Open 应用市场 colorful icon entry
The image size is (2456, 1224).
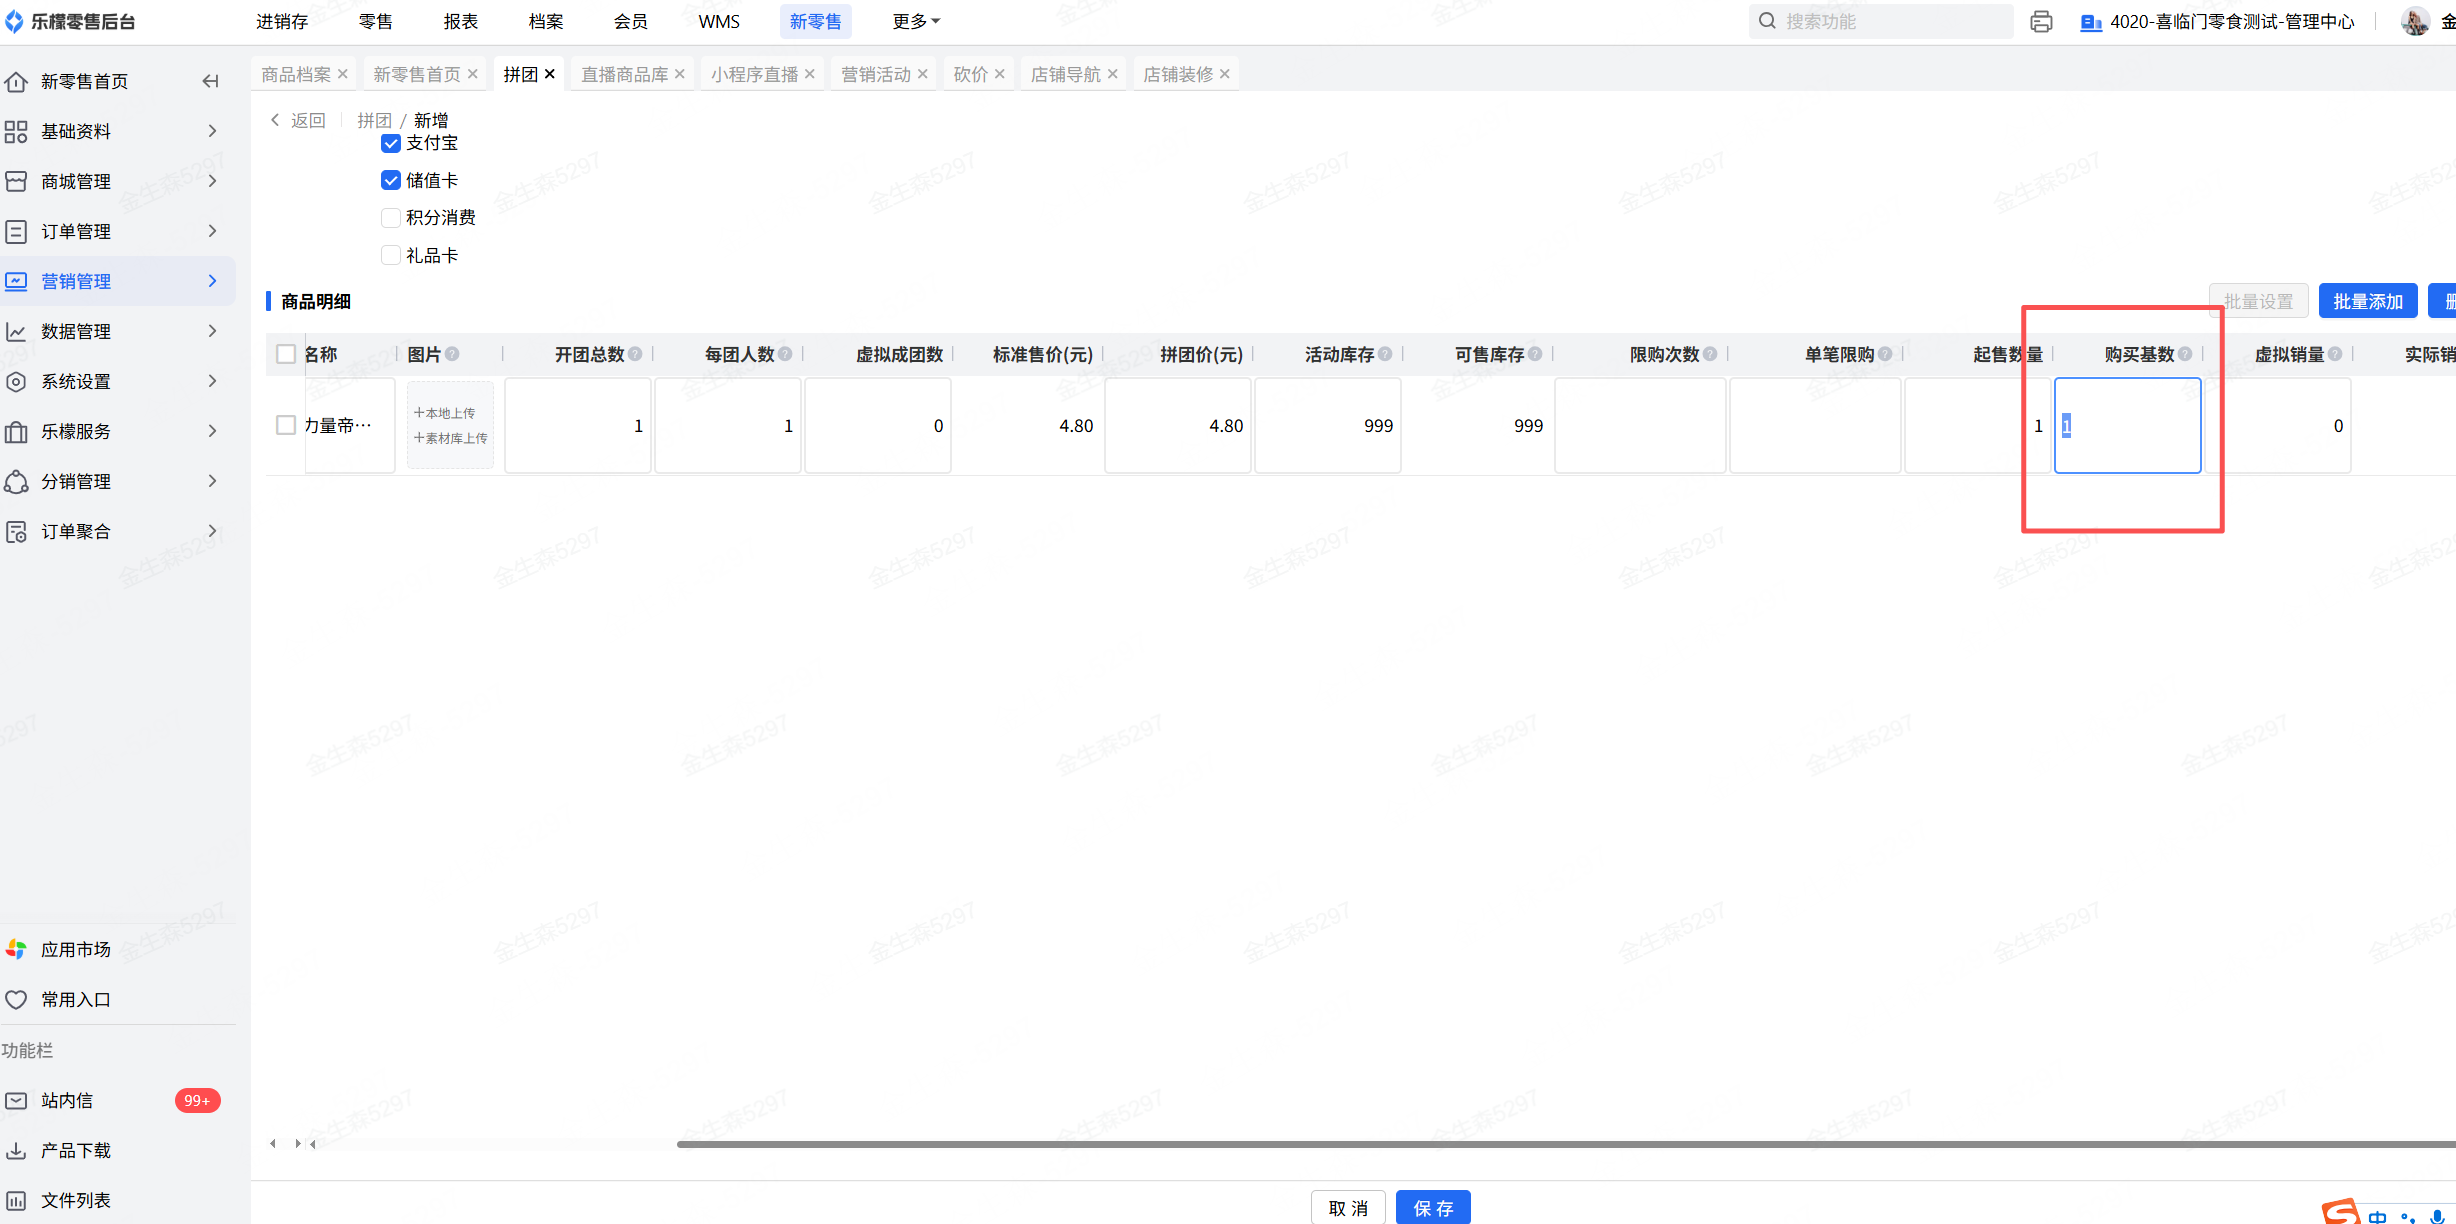[x=17, y=949]
